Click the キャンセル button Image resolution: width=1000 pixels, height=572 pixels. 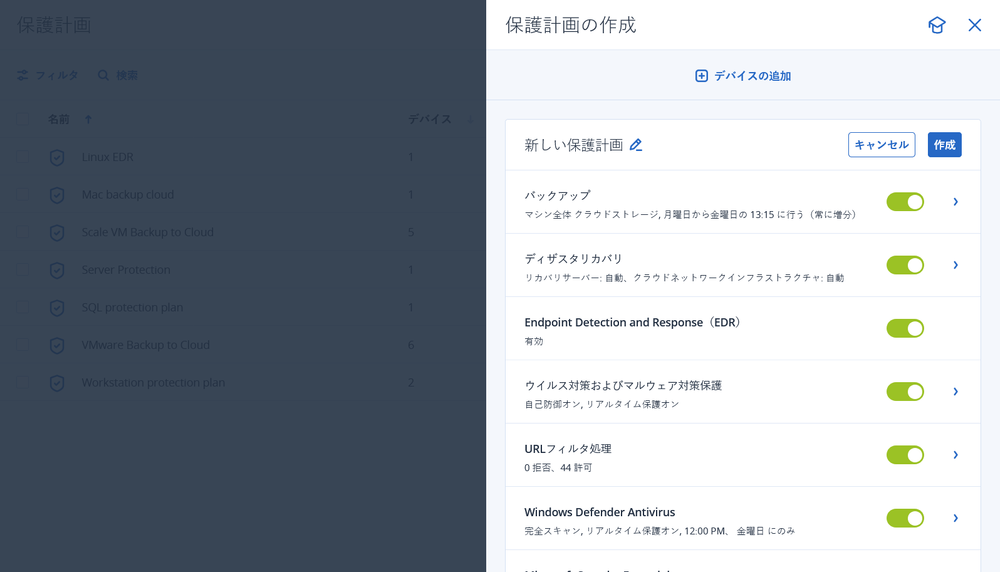tap(881, 145)
